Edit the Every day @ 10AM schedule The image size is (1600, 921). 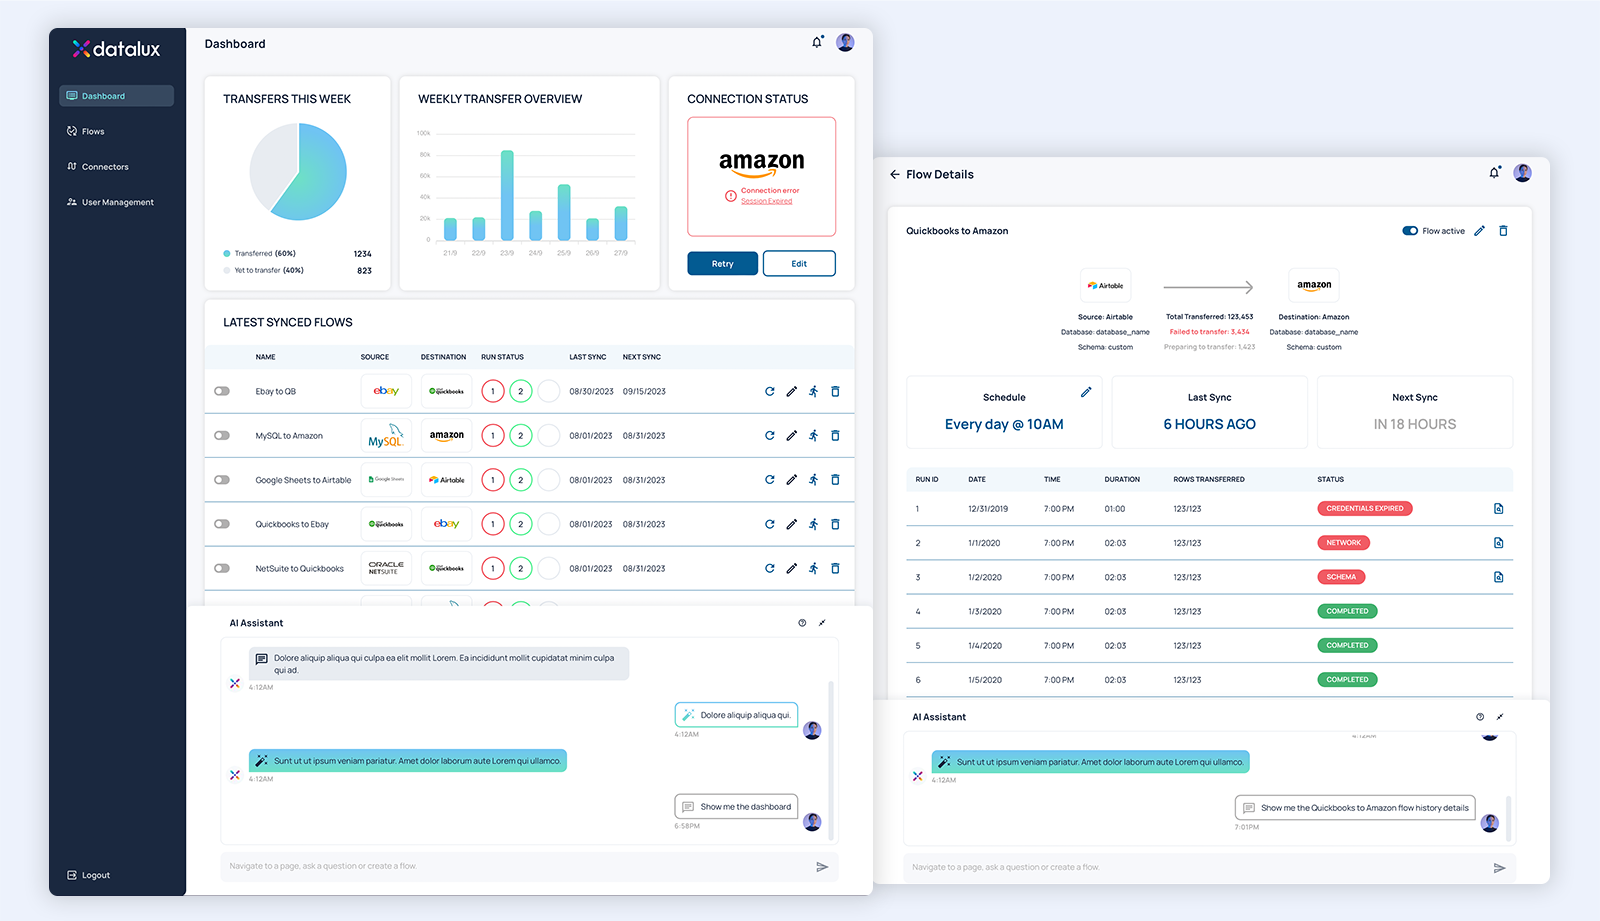(1086, 392)
